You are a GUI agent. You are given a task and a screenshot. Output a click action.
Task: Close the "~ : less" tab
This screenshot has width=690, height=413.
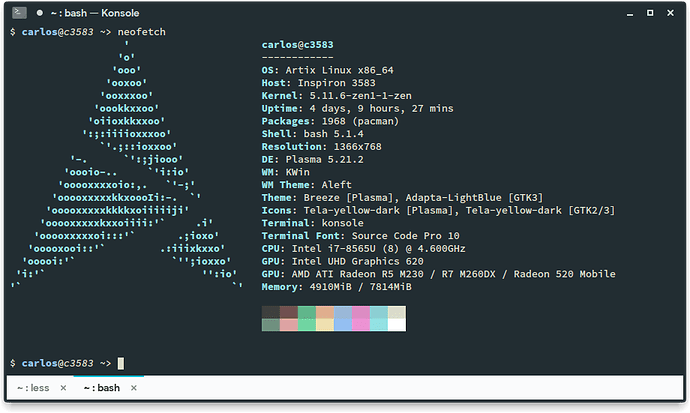(x=63, y=388)
